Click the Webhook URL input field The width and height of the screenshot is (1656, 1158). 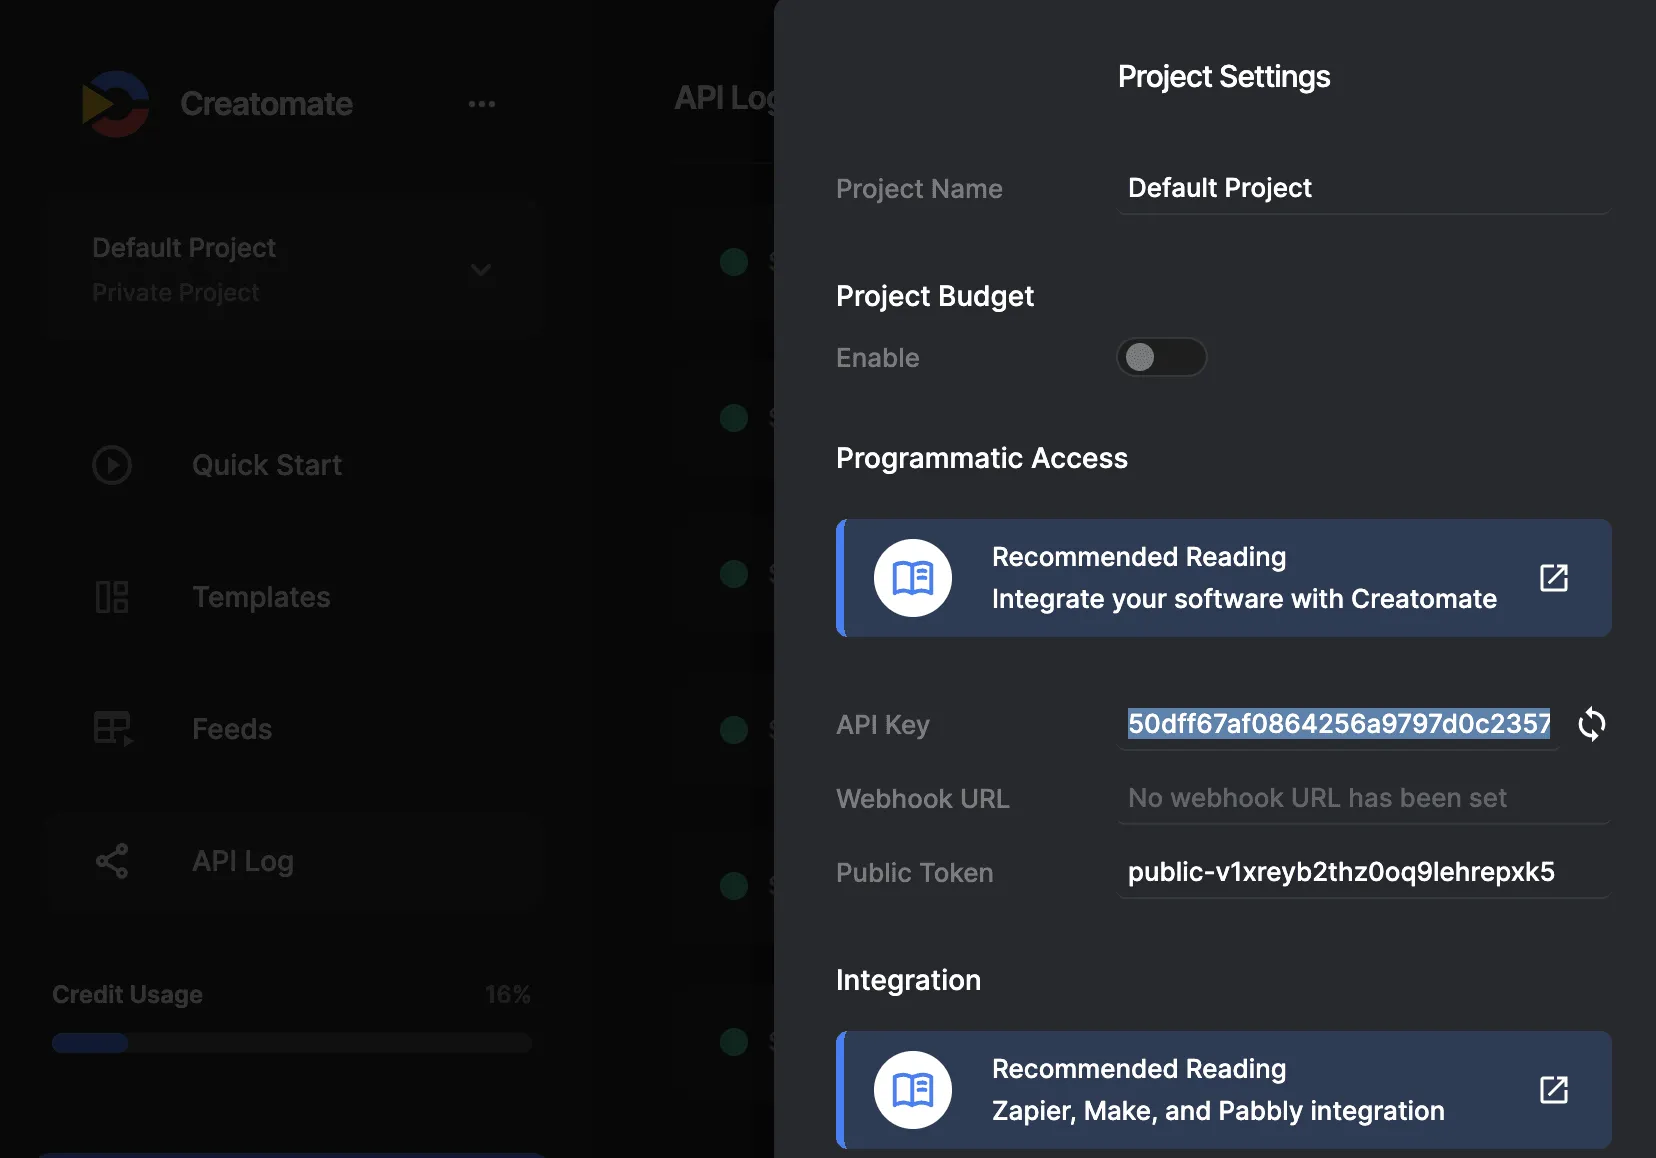(1363, 798)
